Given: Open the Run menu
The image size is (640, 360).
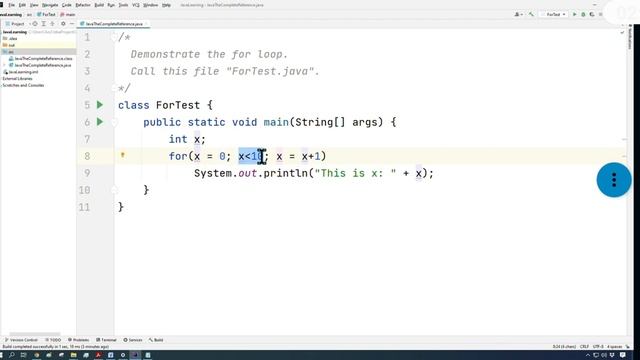Looking at the screenshot, I should tap(111, 5).
